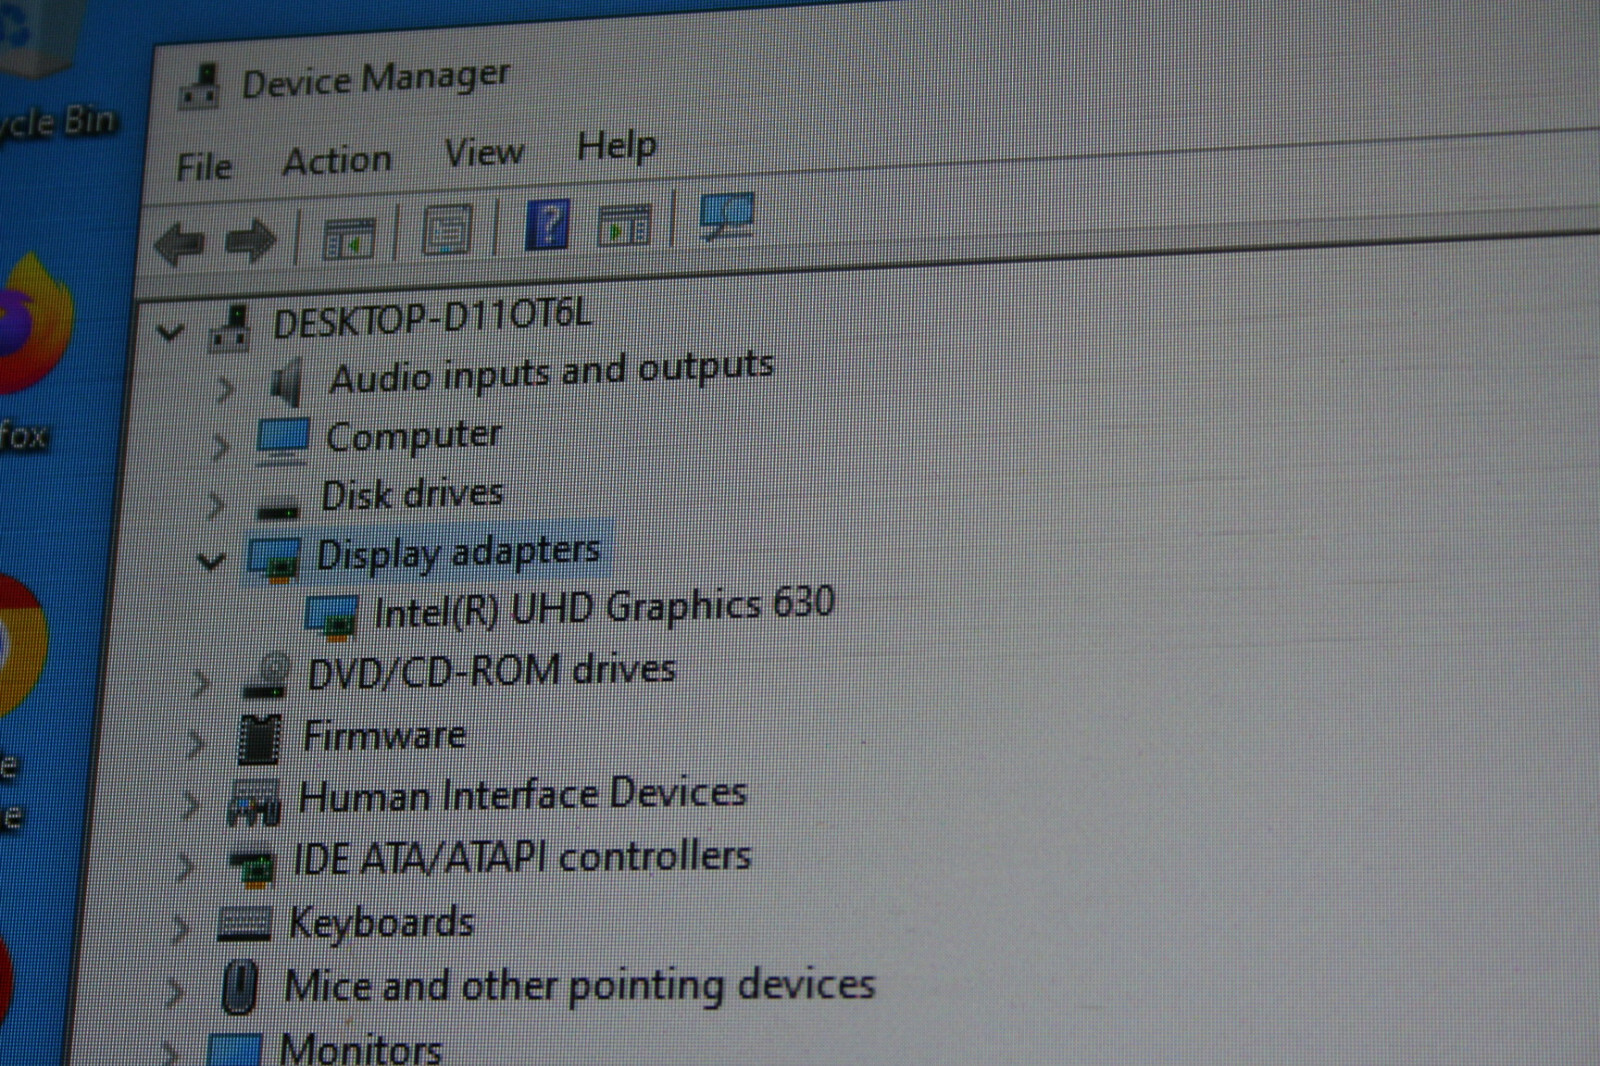
Task: Expand DVD/CD-ROM drives chevron
Action: point(201,683)
